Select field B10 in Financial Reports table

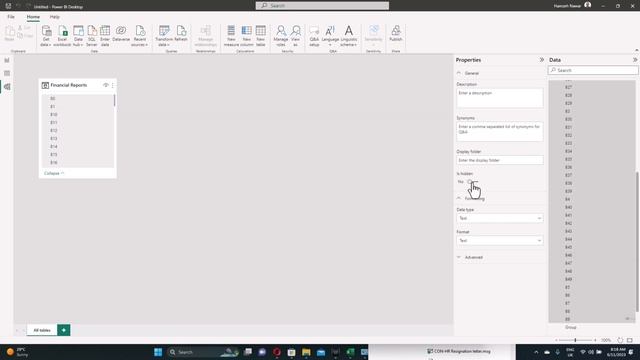(x=53, y=115)
